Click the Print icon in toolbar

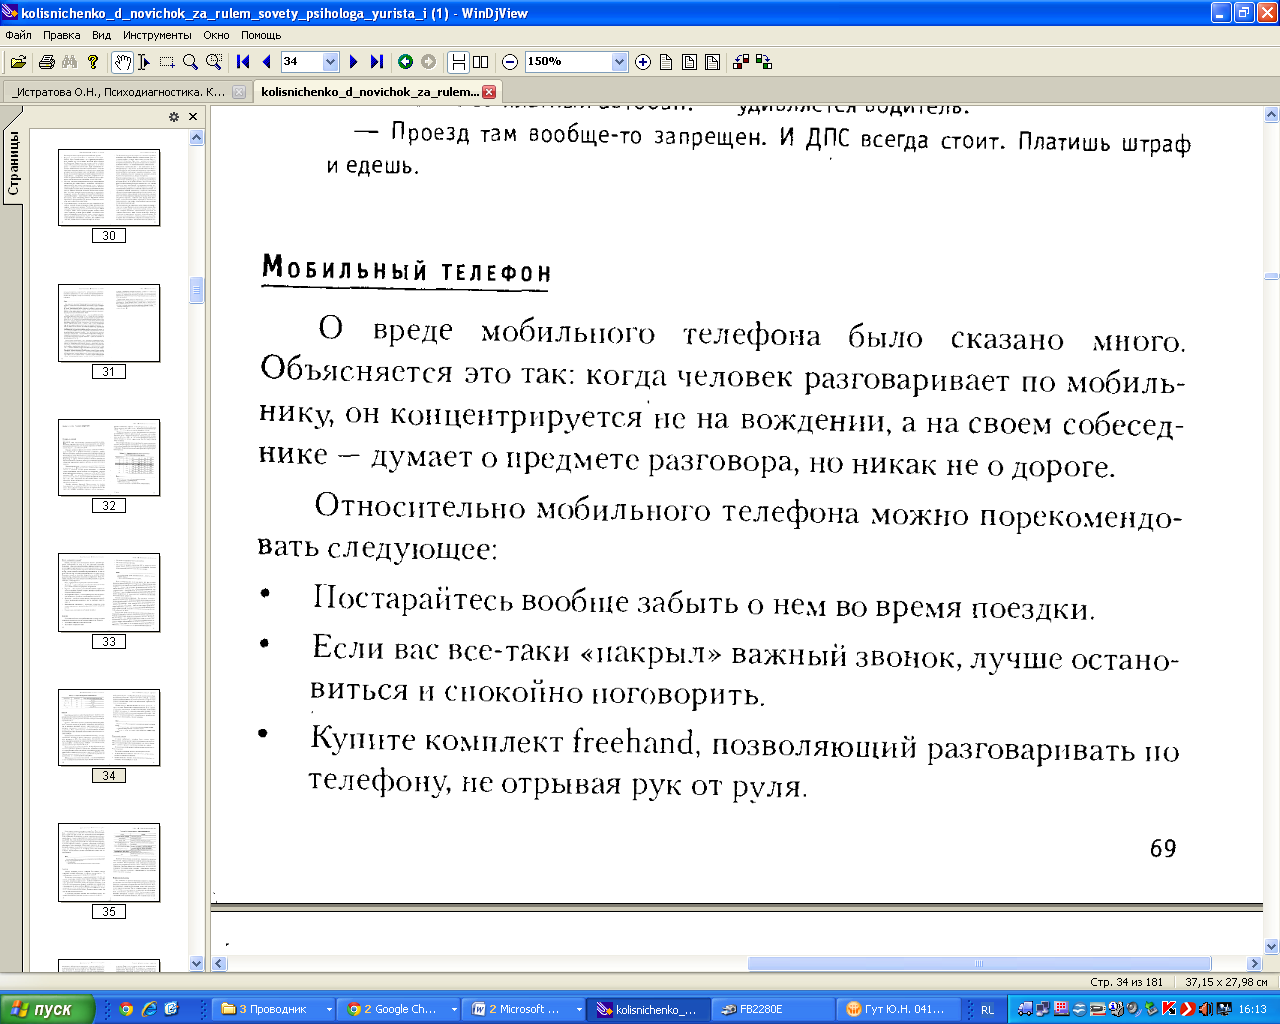[x=46, y=62]
